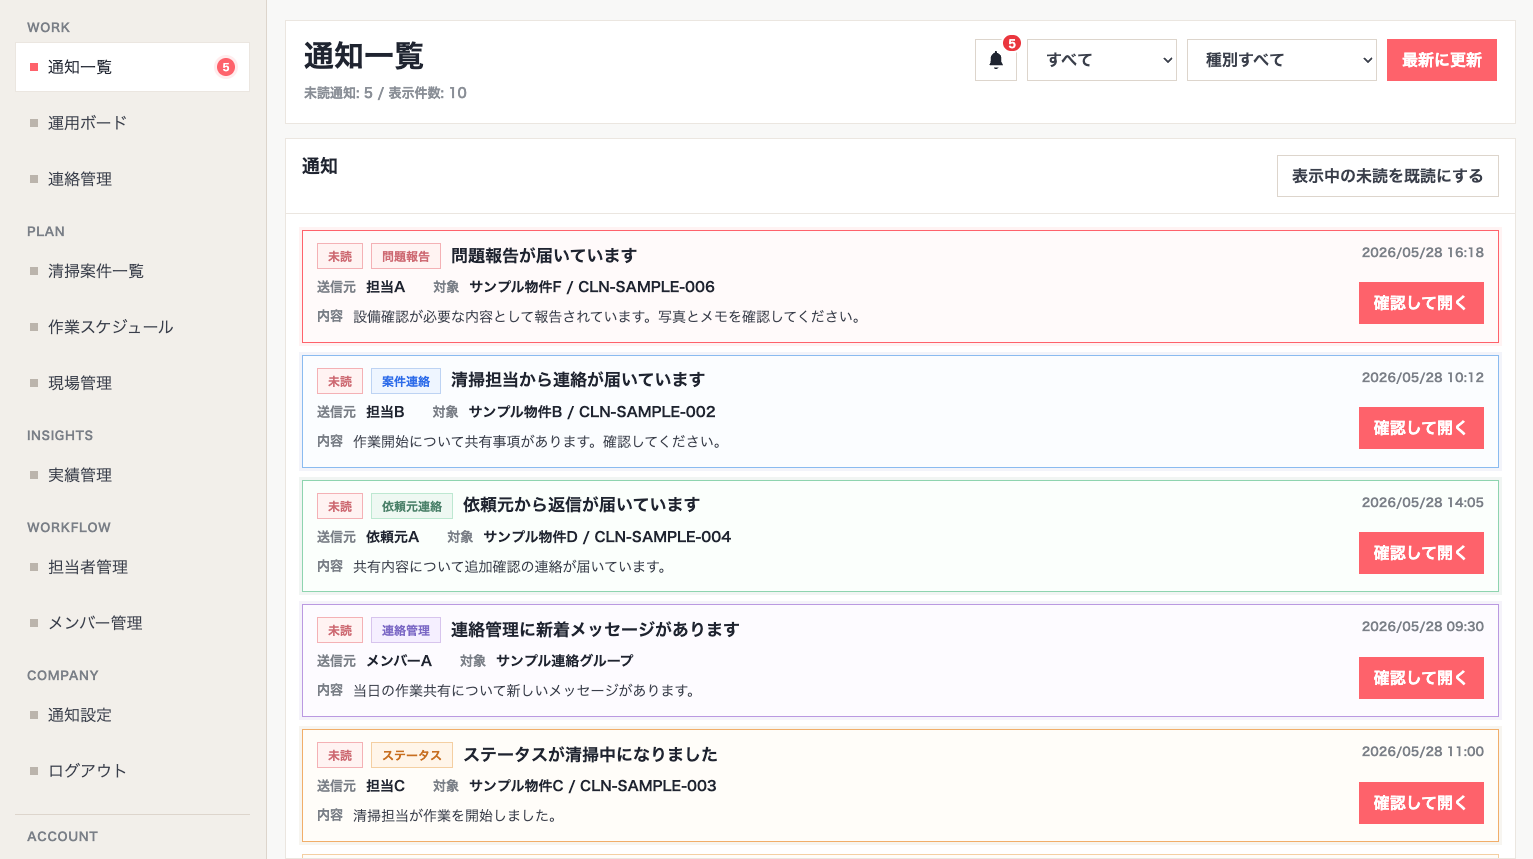Open the すべて read-status dropdown
This screenshot has height=859, width=1533.
1103,60
